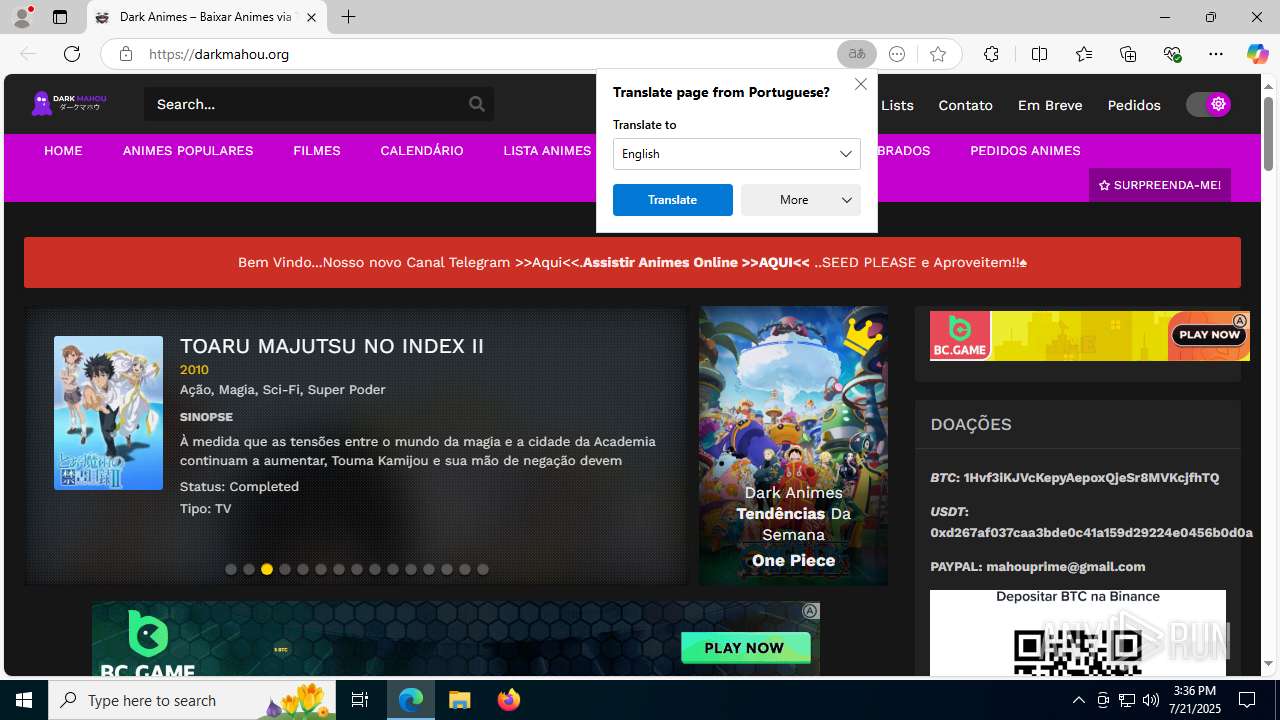Select the active yellow slider dot
The width and height of the screenshot is (1280, 720).
(267, 569)
